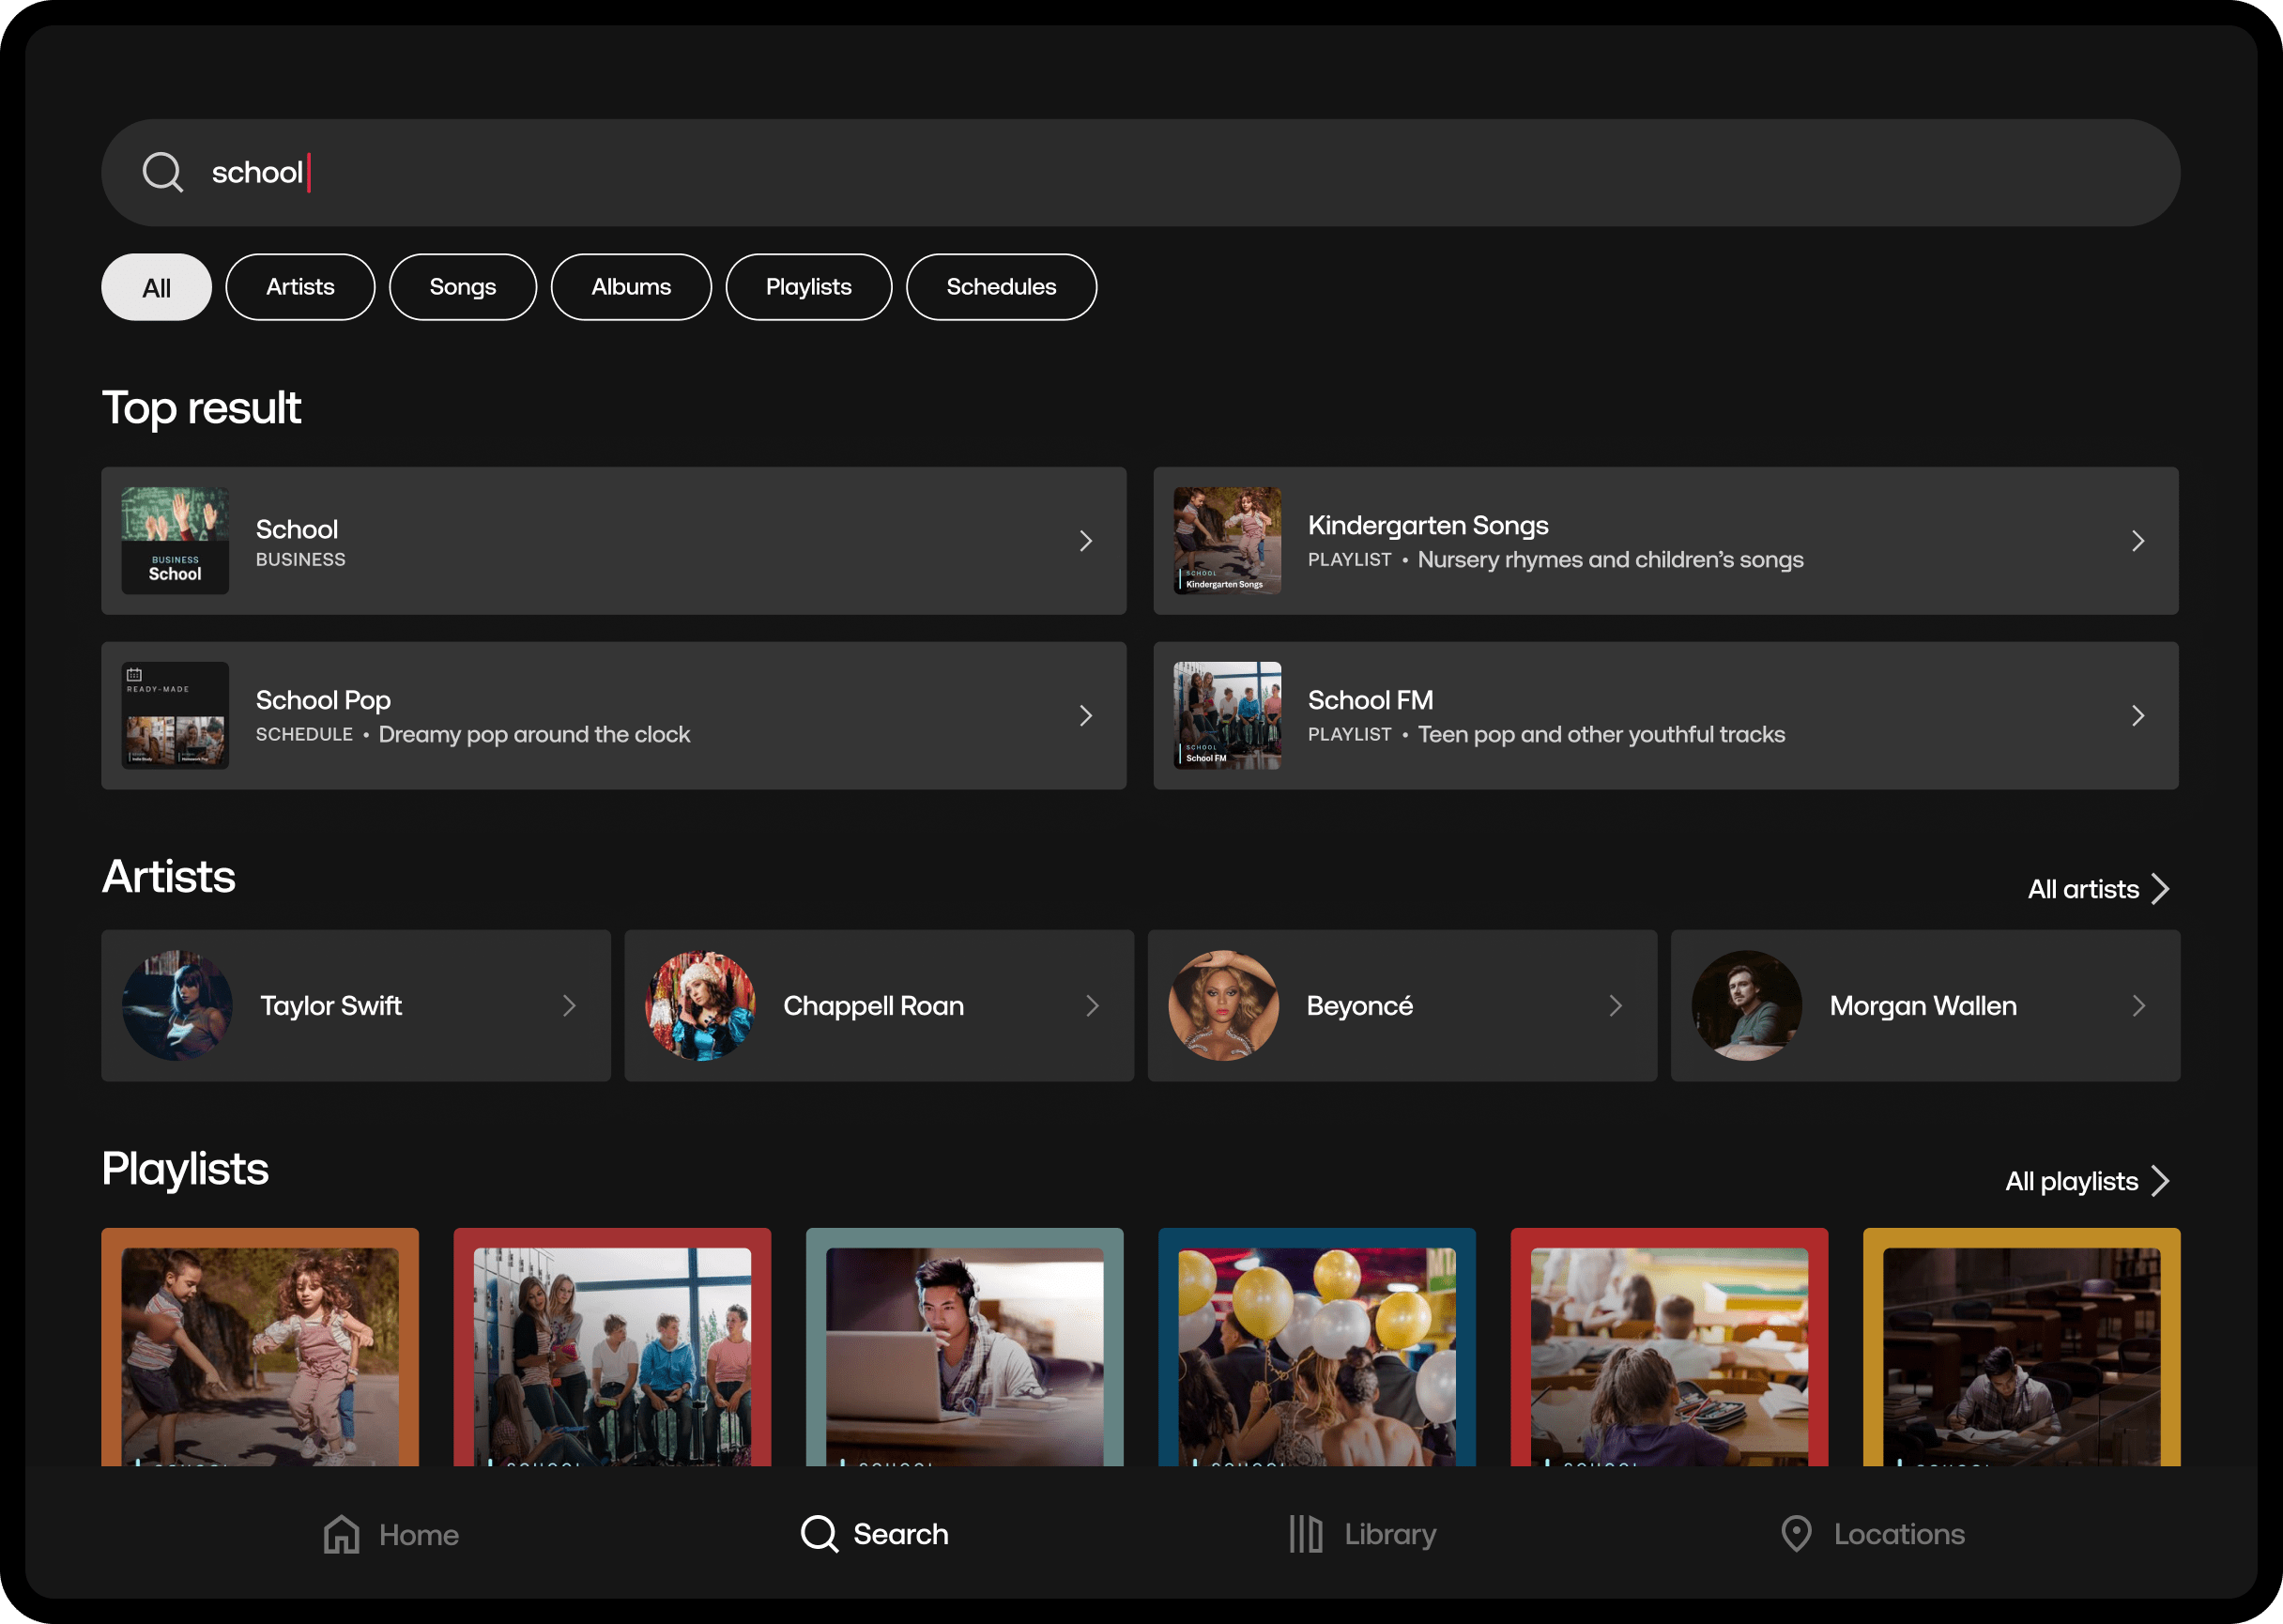Click the magnifier icon in search bar

[162, 172]
